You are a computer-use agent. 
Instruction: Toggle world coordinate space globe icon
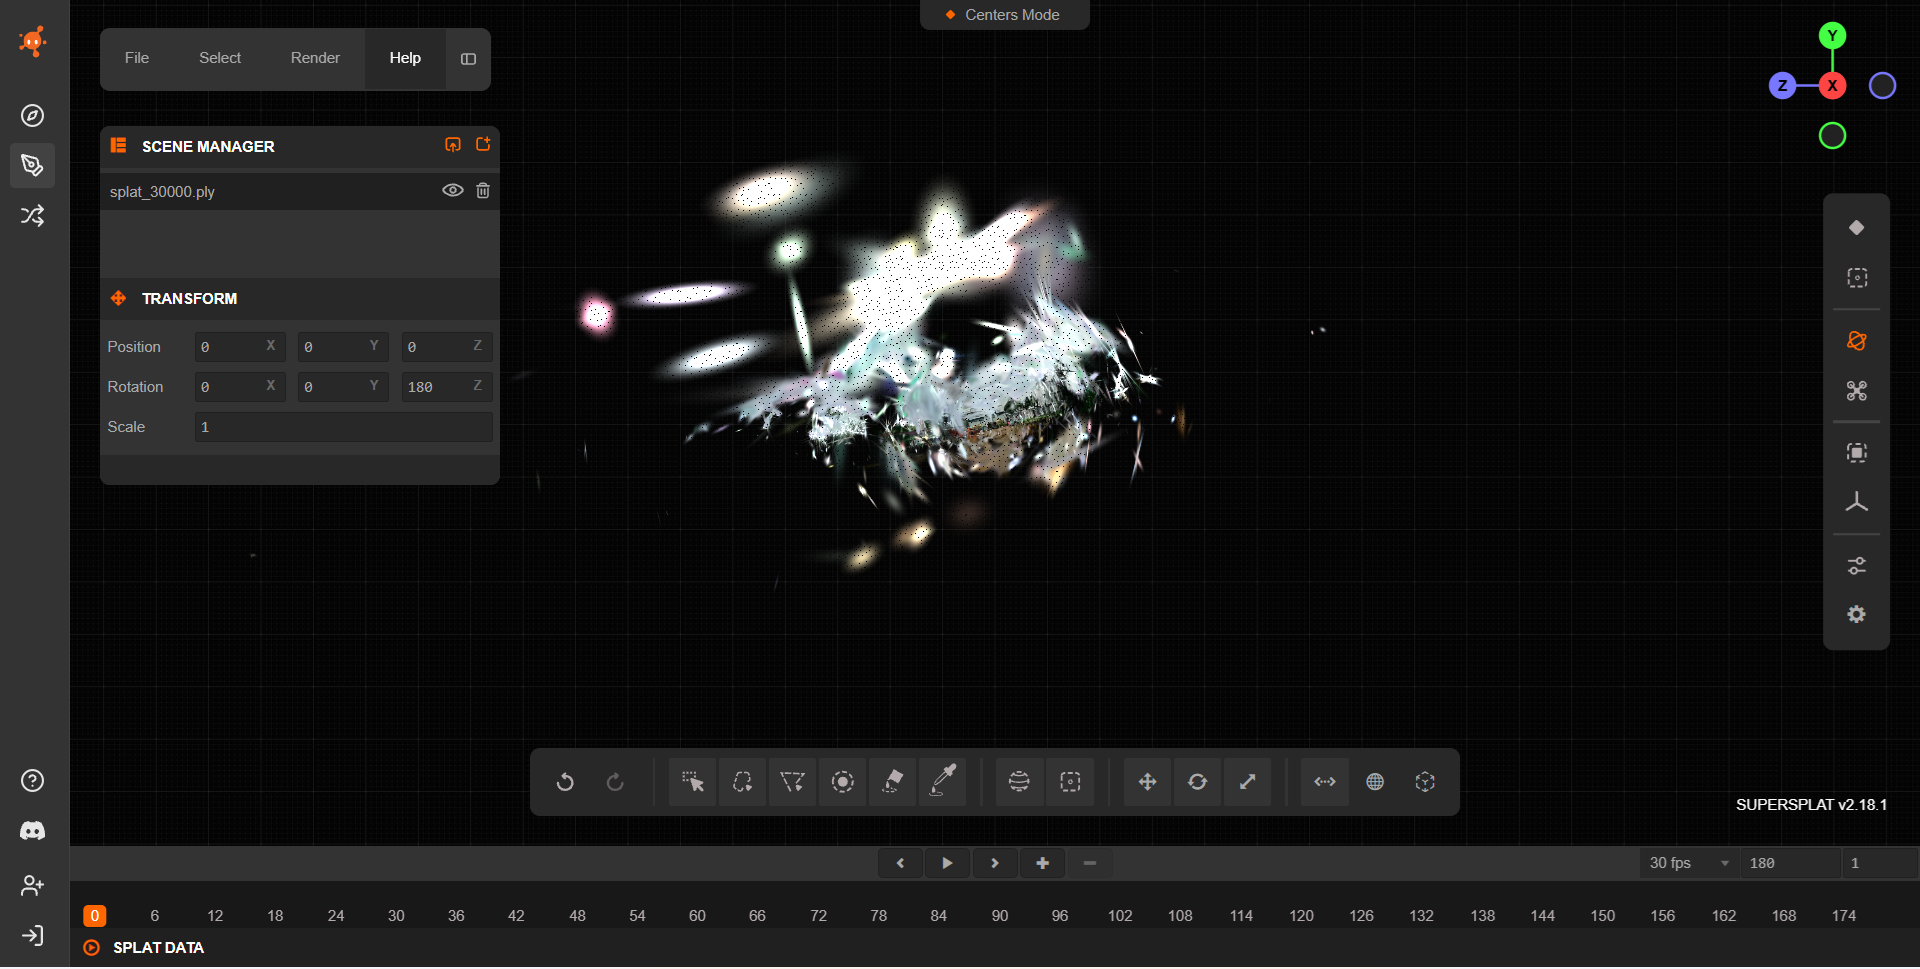(1375, 782)
